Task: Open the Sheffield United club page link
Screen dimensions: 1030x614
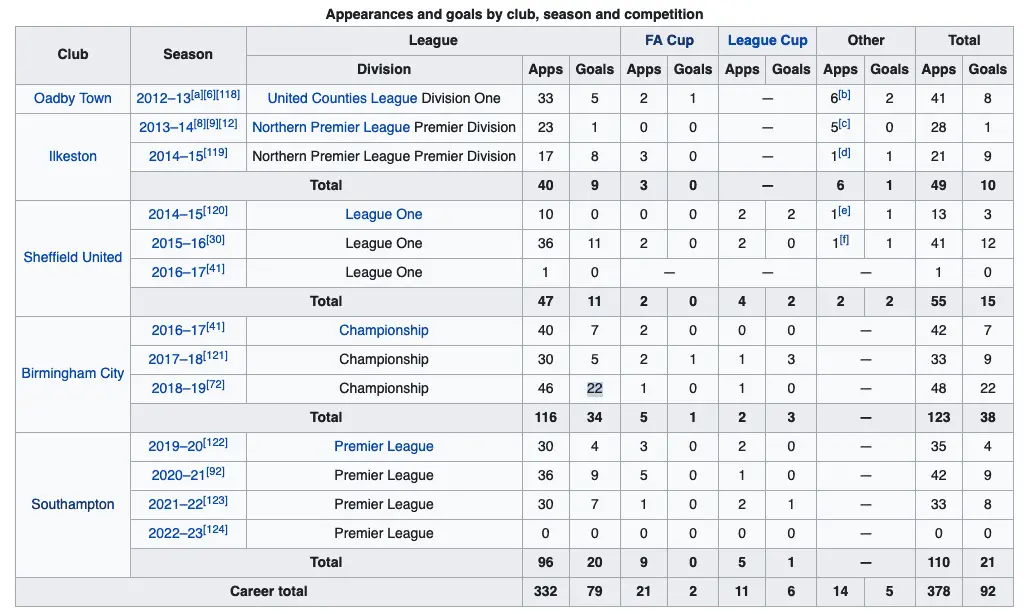Action: (x=73, y=257)
